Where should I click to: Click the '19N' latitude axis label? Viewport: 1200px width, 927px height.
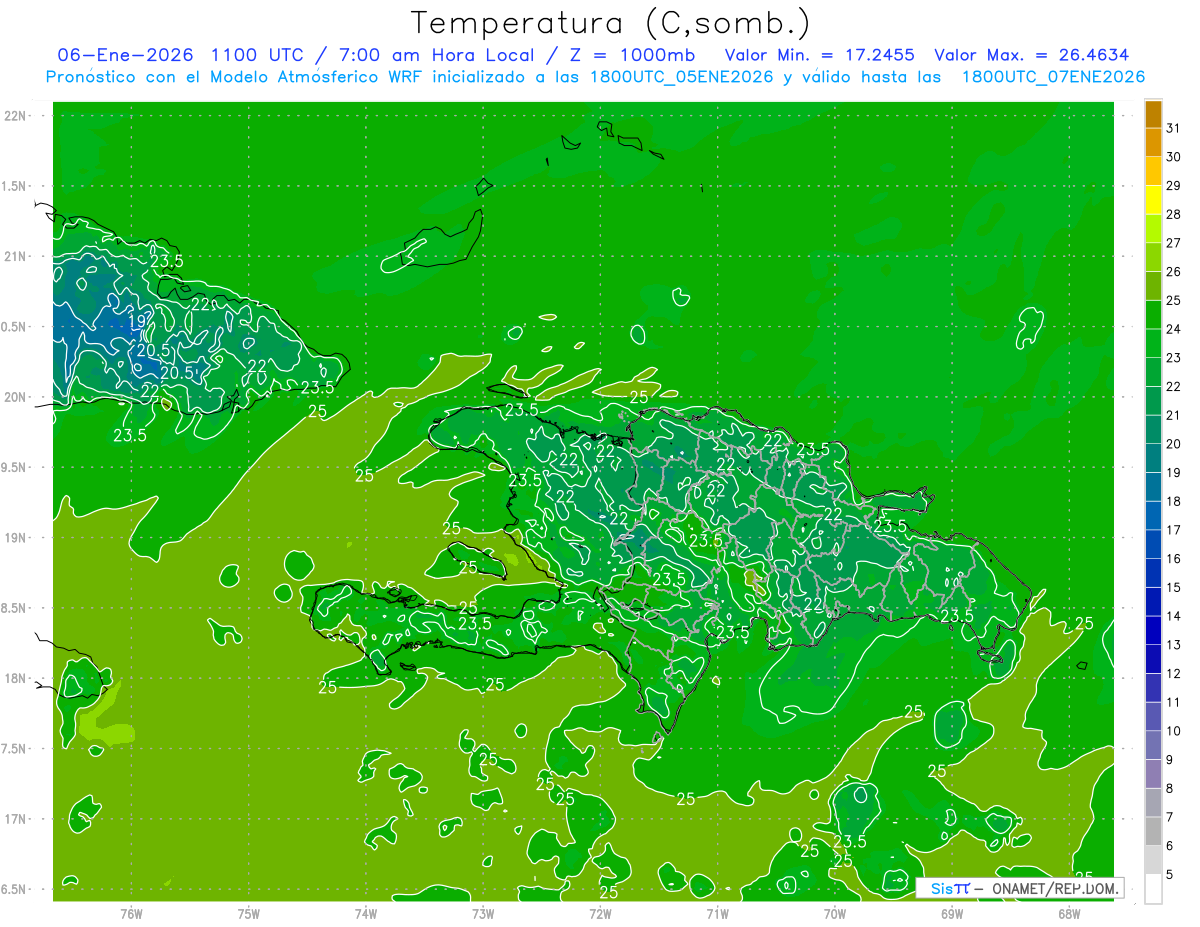pos(16,537)
